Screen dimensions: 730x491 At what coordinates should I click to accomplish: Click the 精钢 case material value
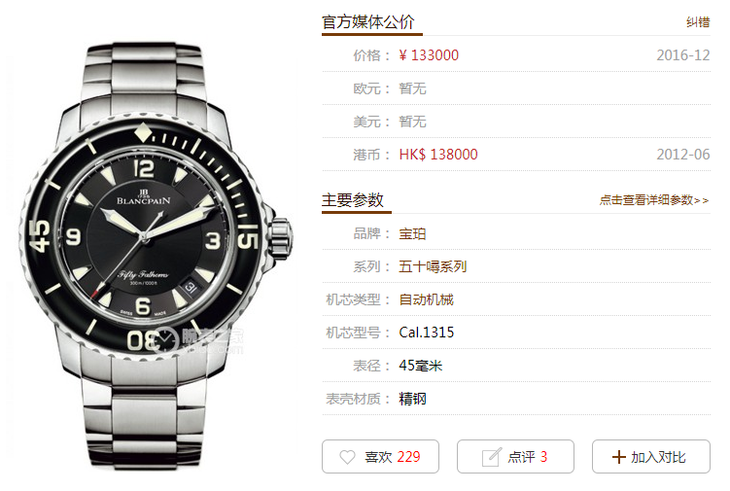click(412, 398)
